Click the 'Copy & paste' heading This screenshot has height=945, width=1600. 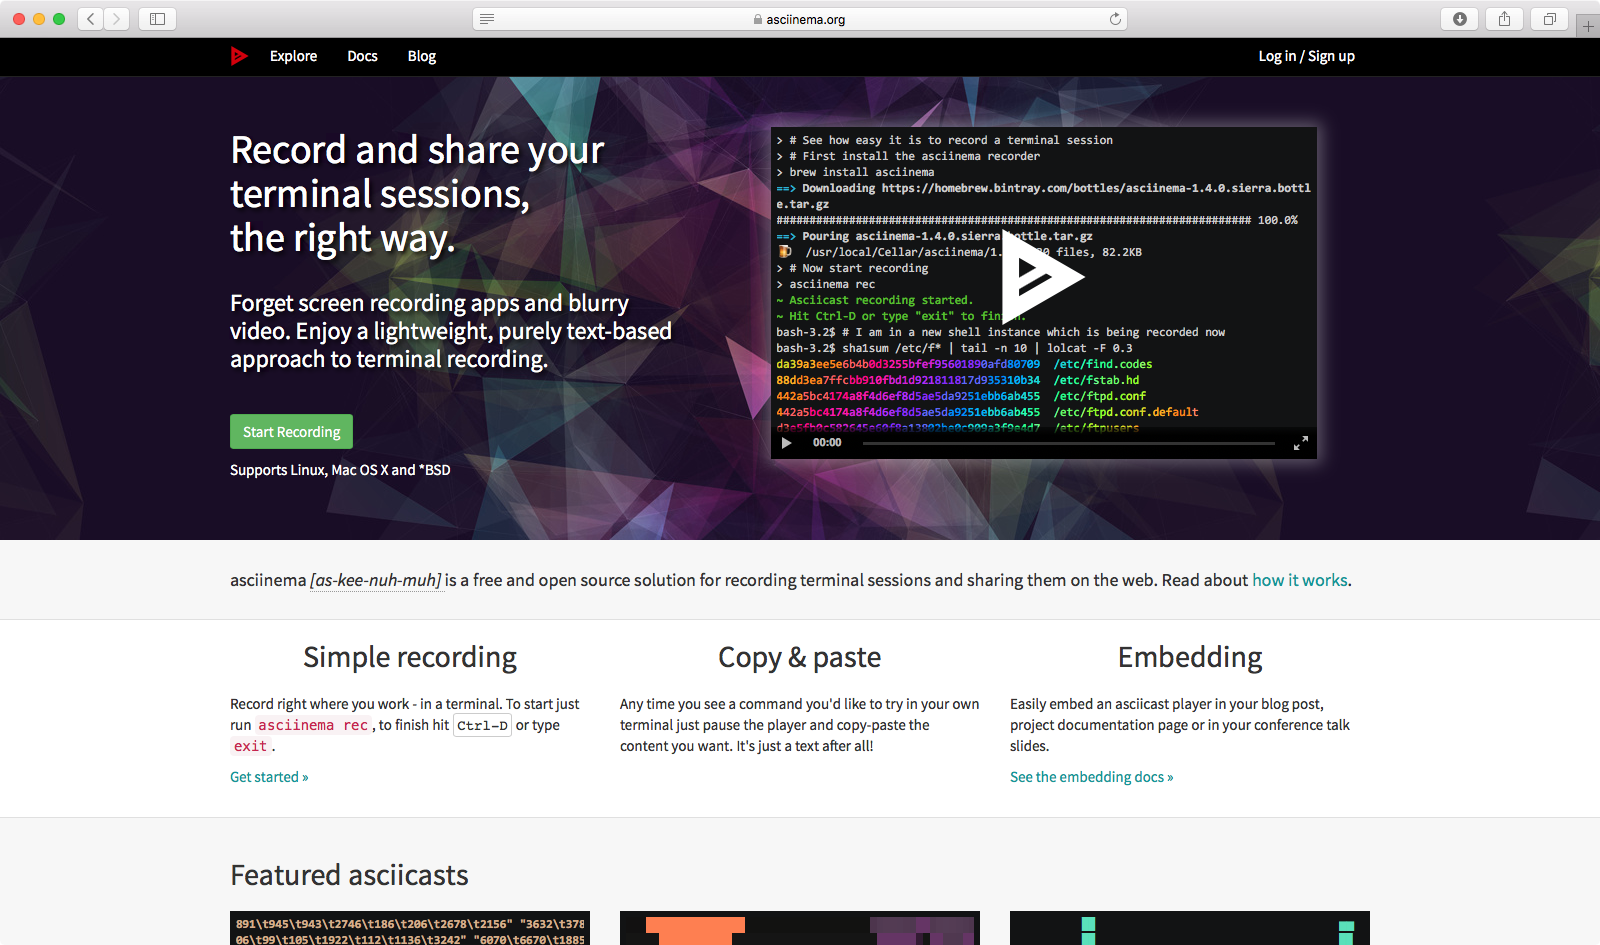click(x=800, y=657)
